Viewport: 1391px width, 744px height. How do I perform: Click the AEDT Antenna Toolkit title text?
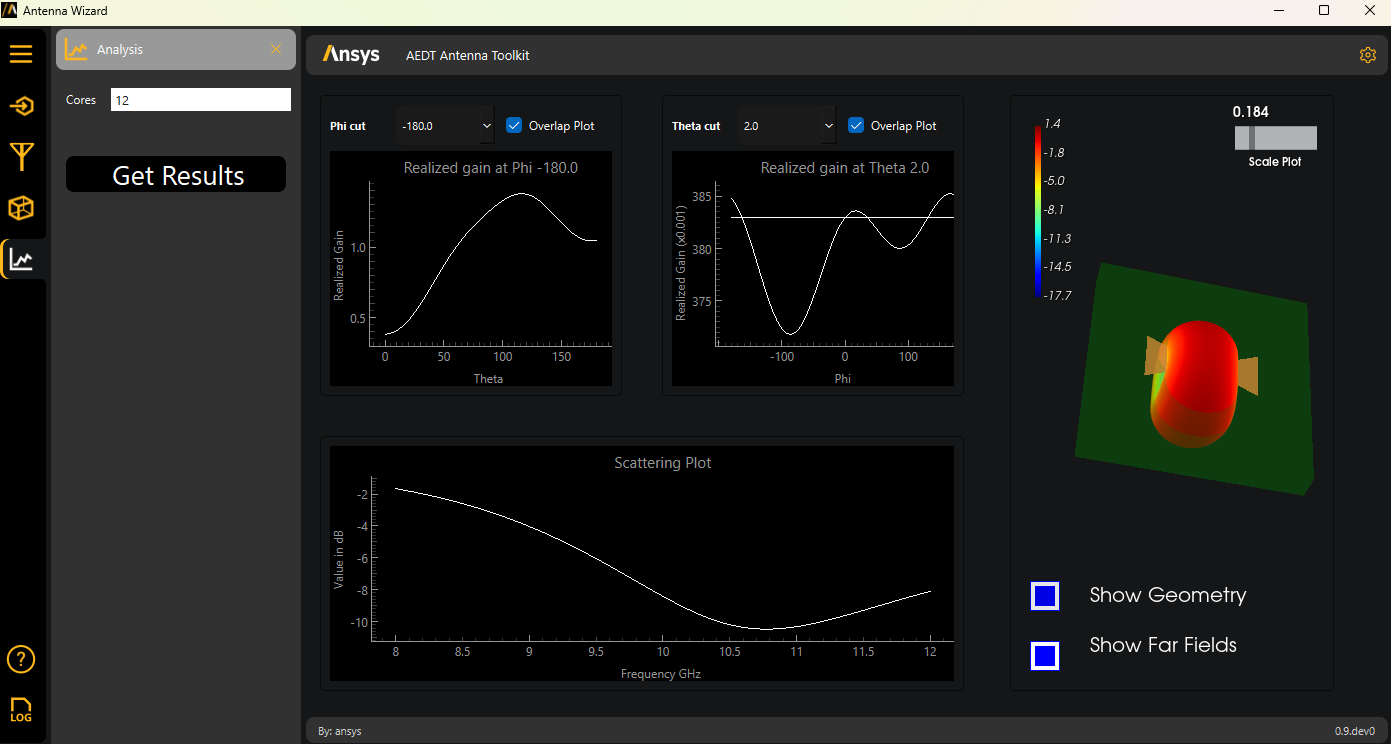[x=468, y=56]
